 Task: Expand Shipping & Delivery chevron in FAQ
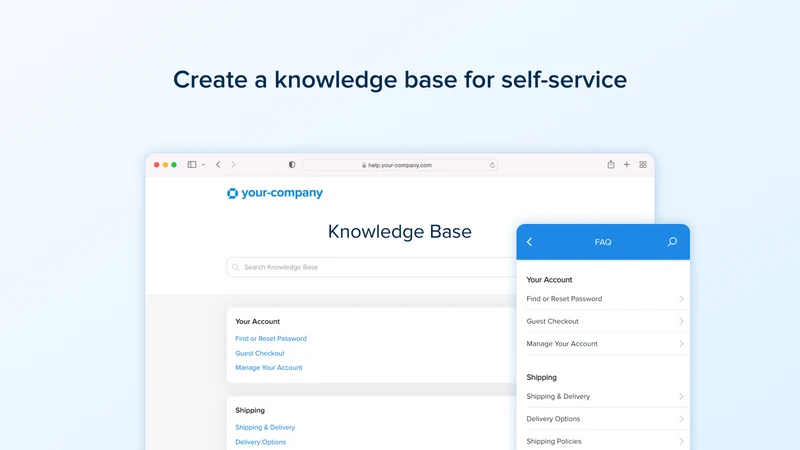click(681, 396)
